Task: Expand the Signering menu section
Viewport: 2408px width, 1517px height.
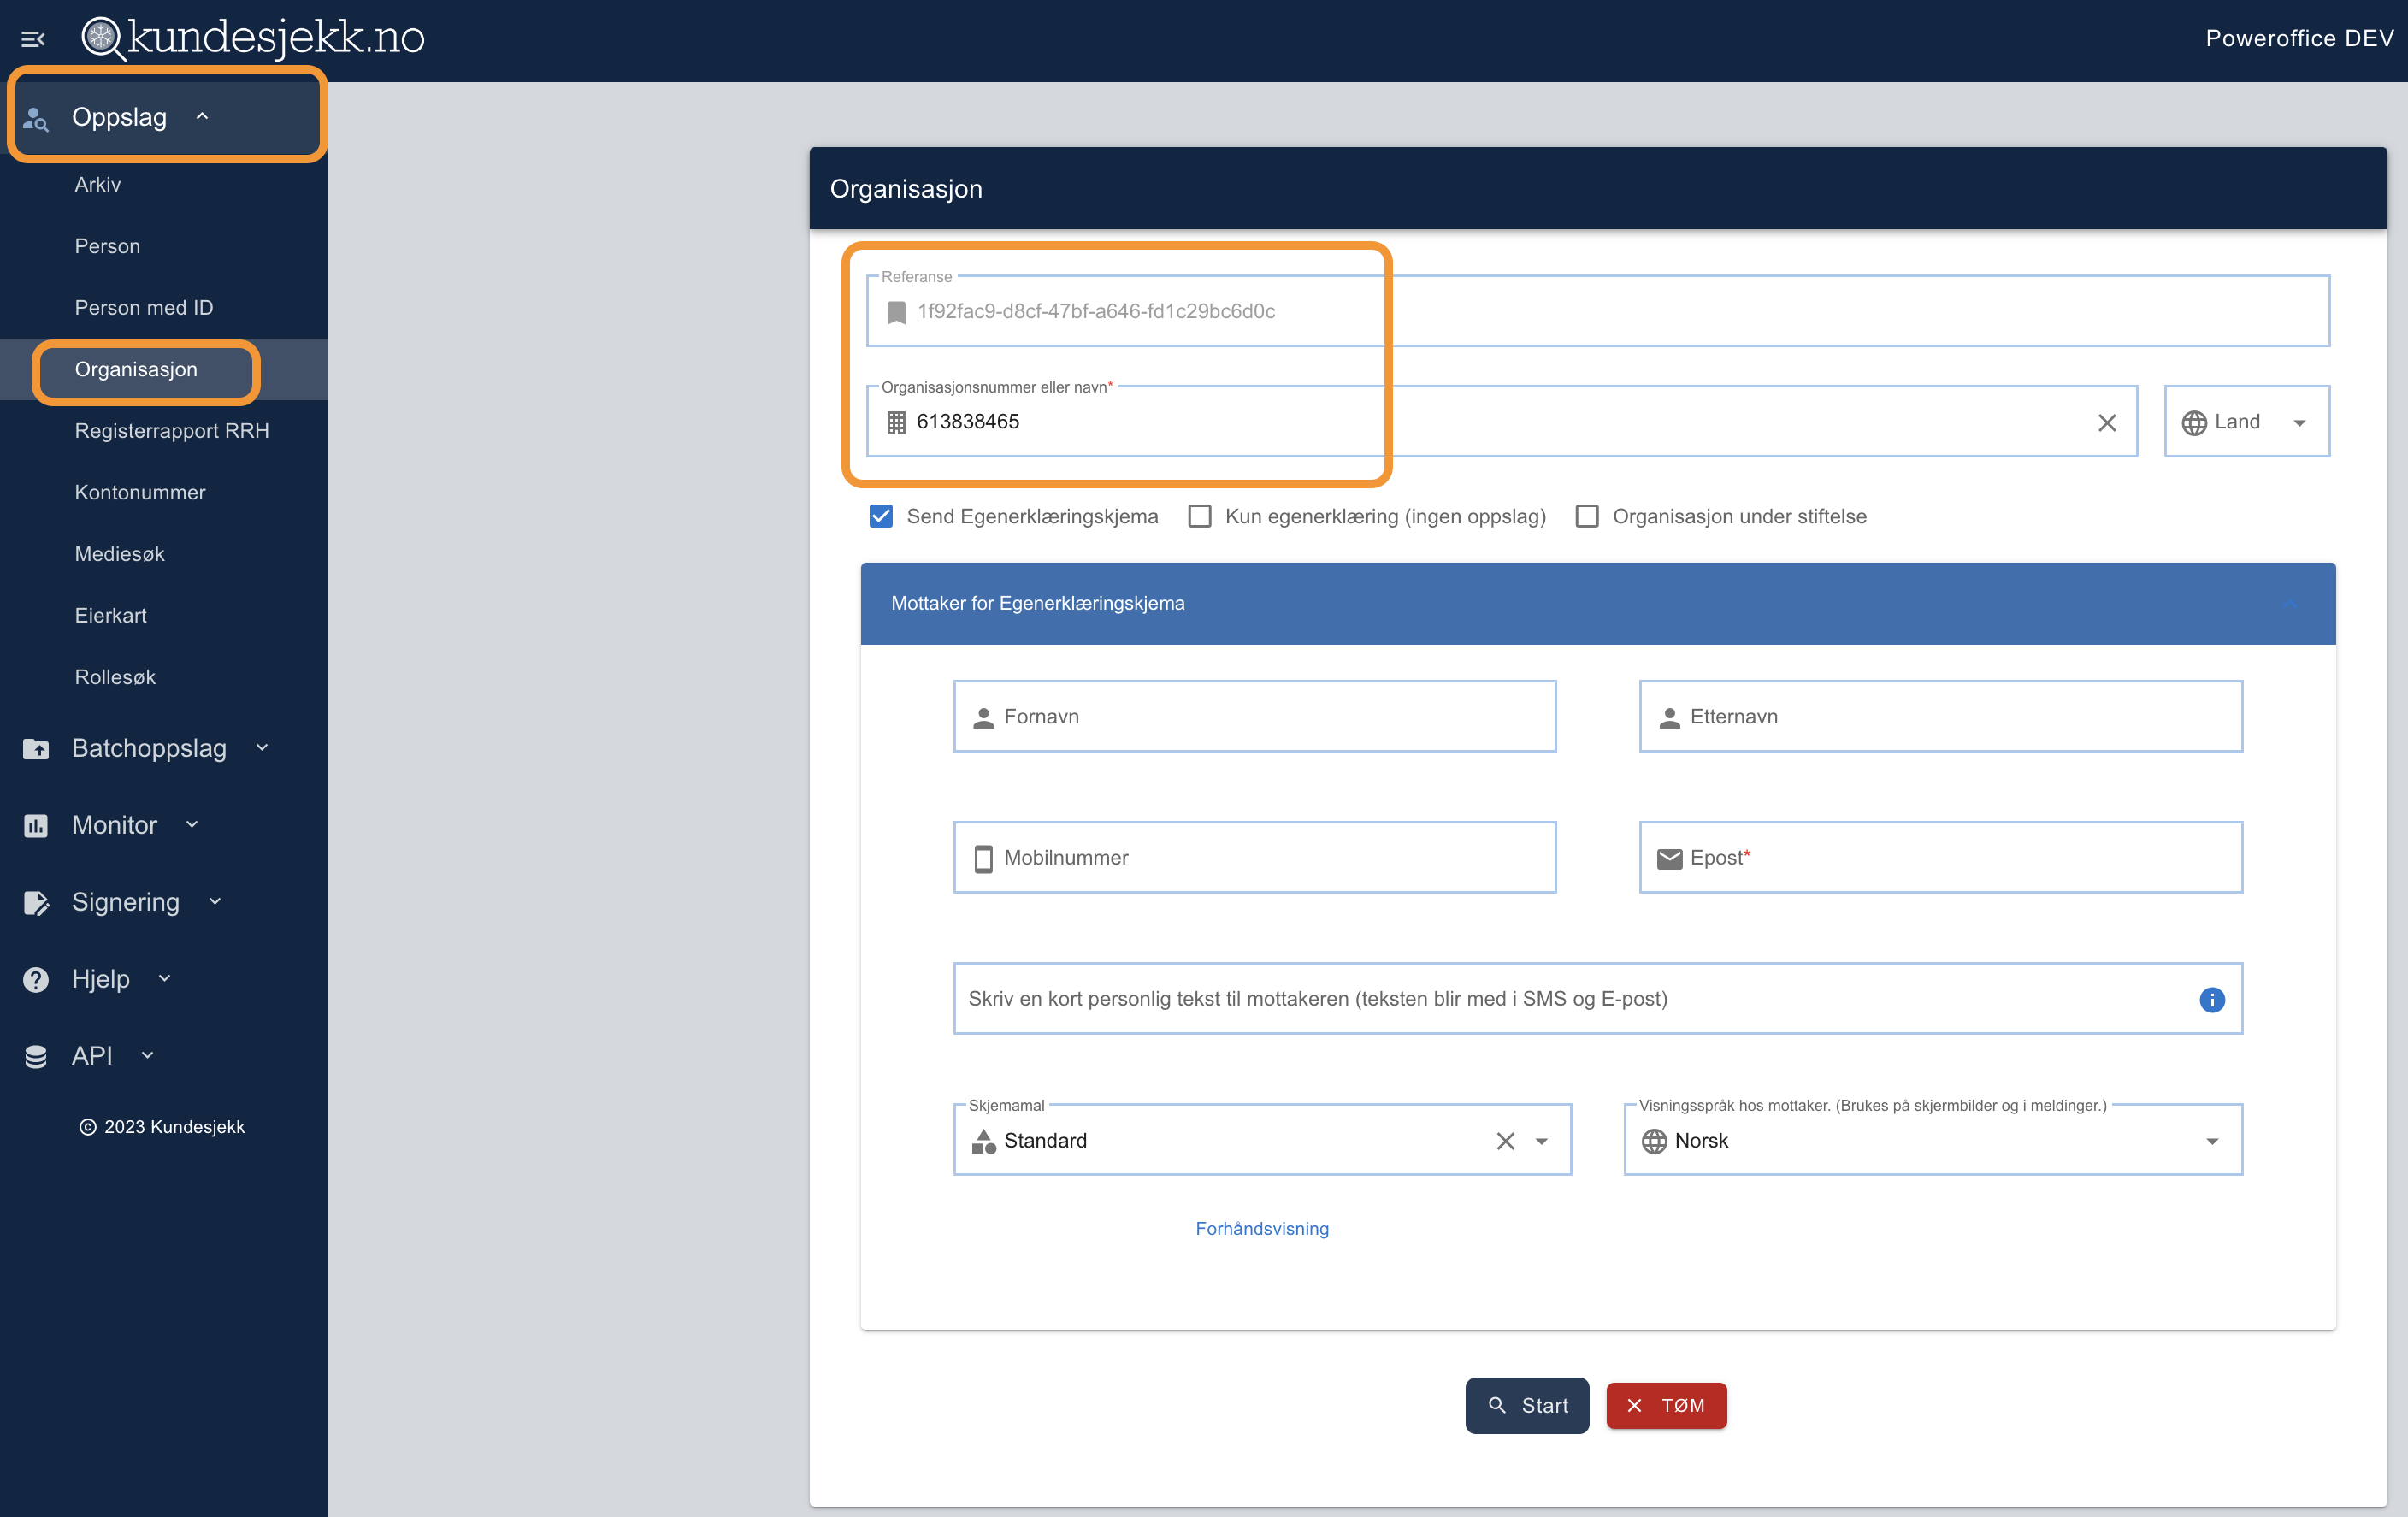Action: 215,901
